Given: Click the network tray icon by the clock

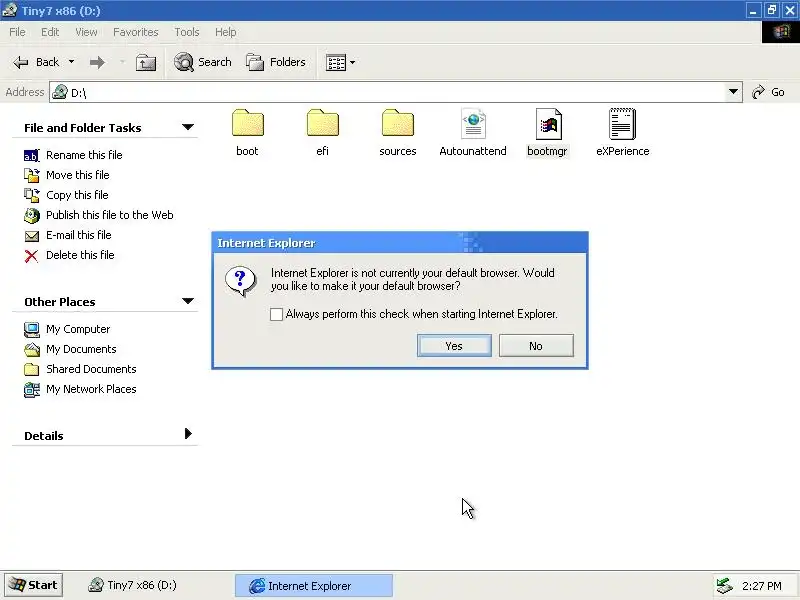Looking at the screenshot, I should tap(724, 586).
